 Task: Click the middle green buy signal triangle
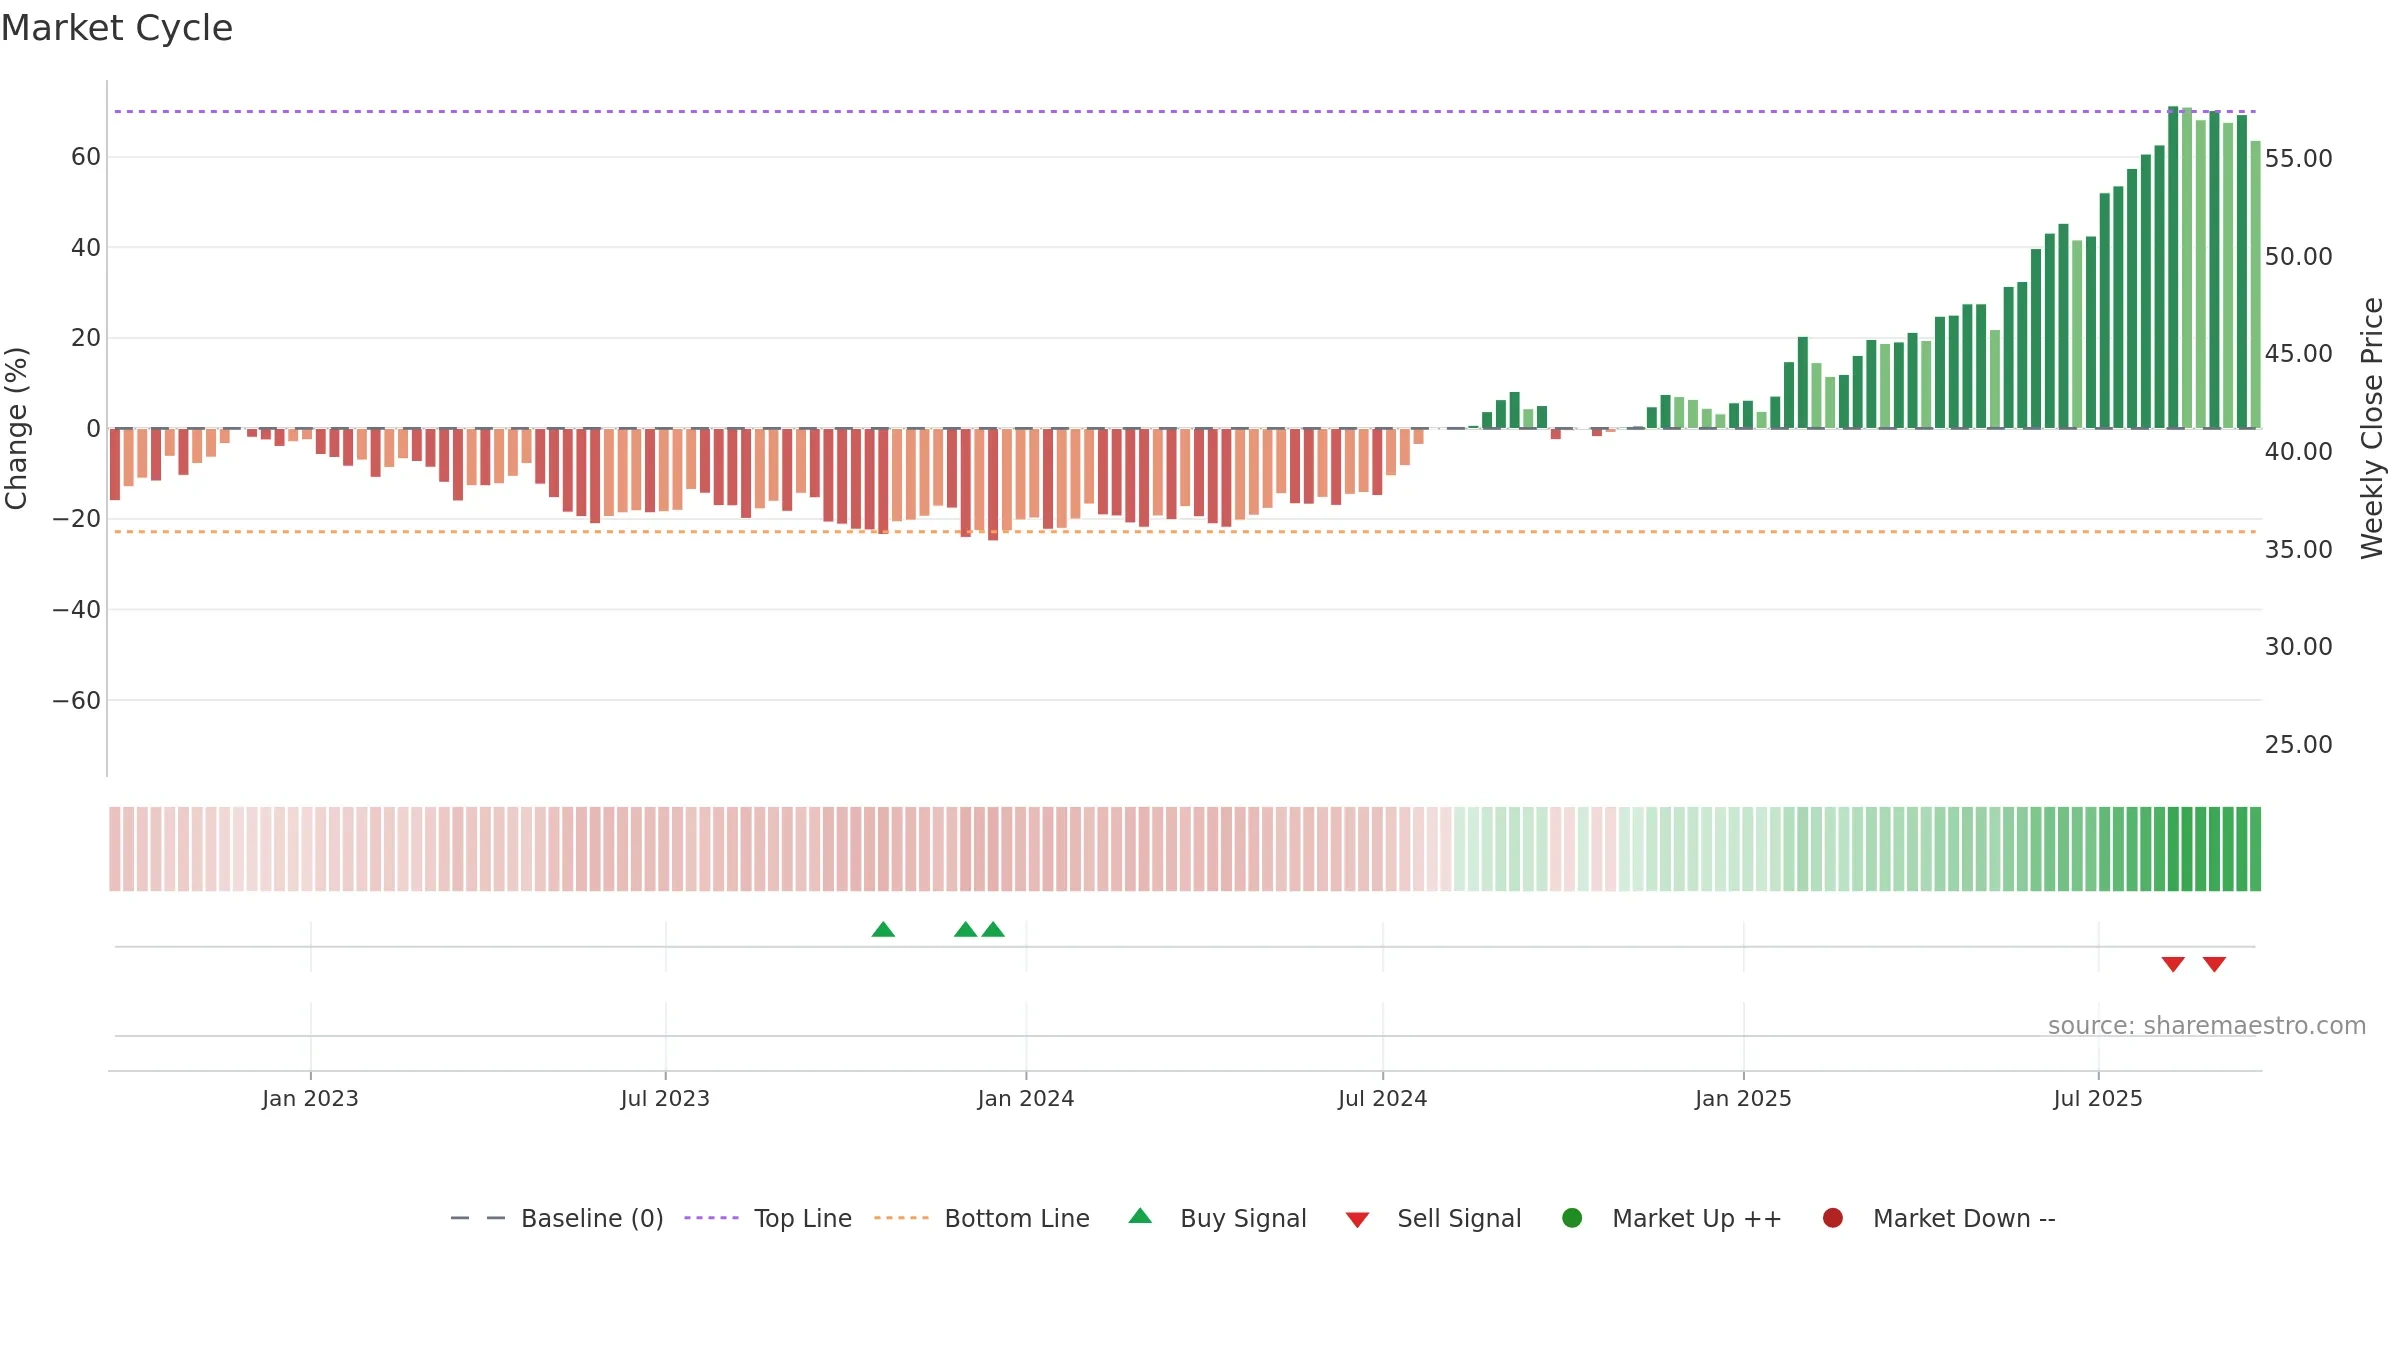point(965,930)
